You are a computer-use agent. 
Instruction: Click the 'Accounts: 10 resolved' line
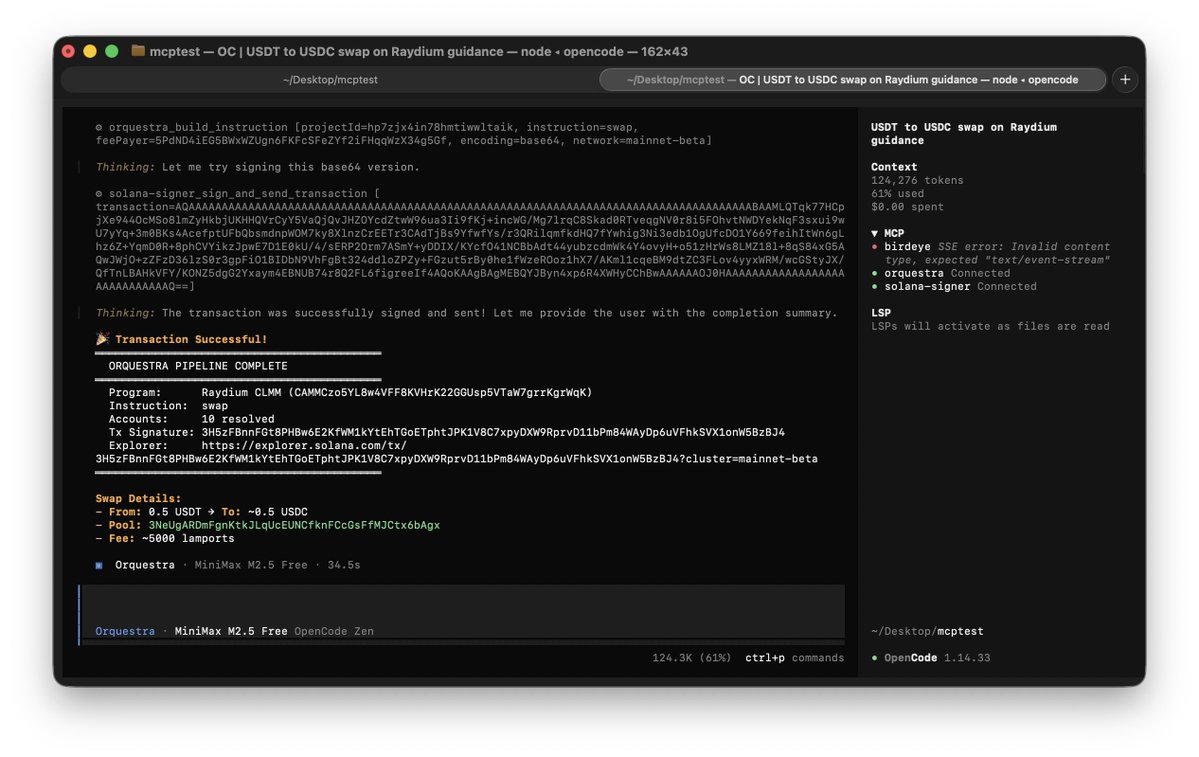(191, 419)
